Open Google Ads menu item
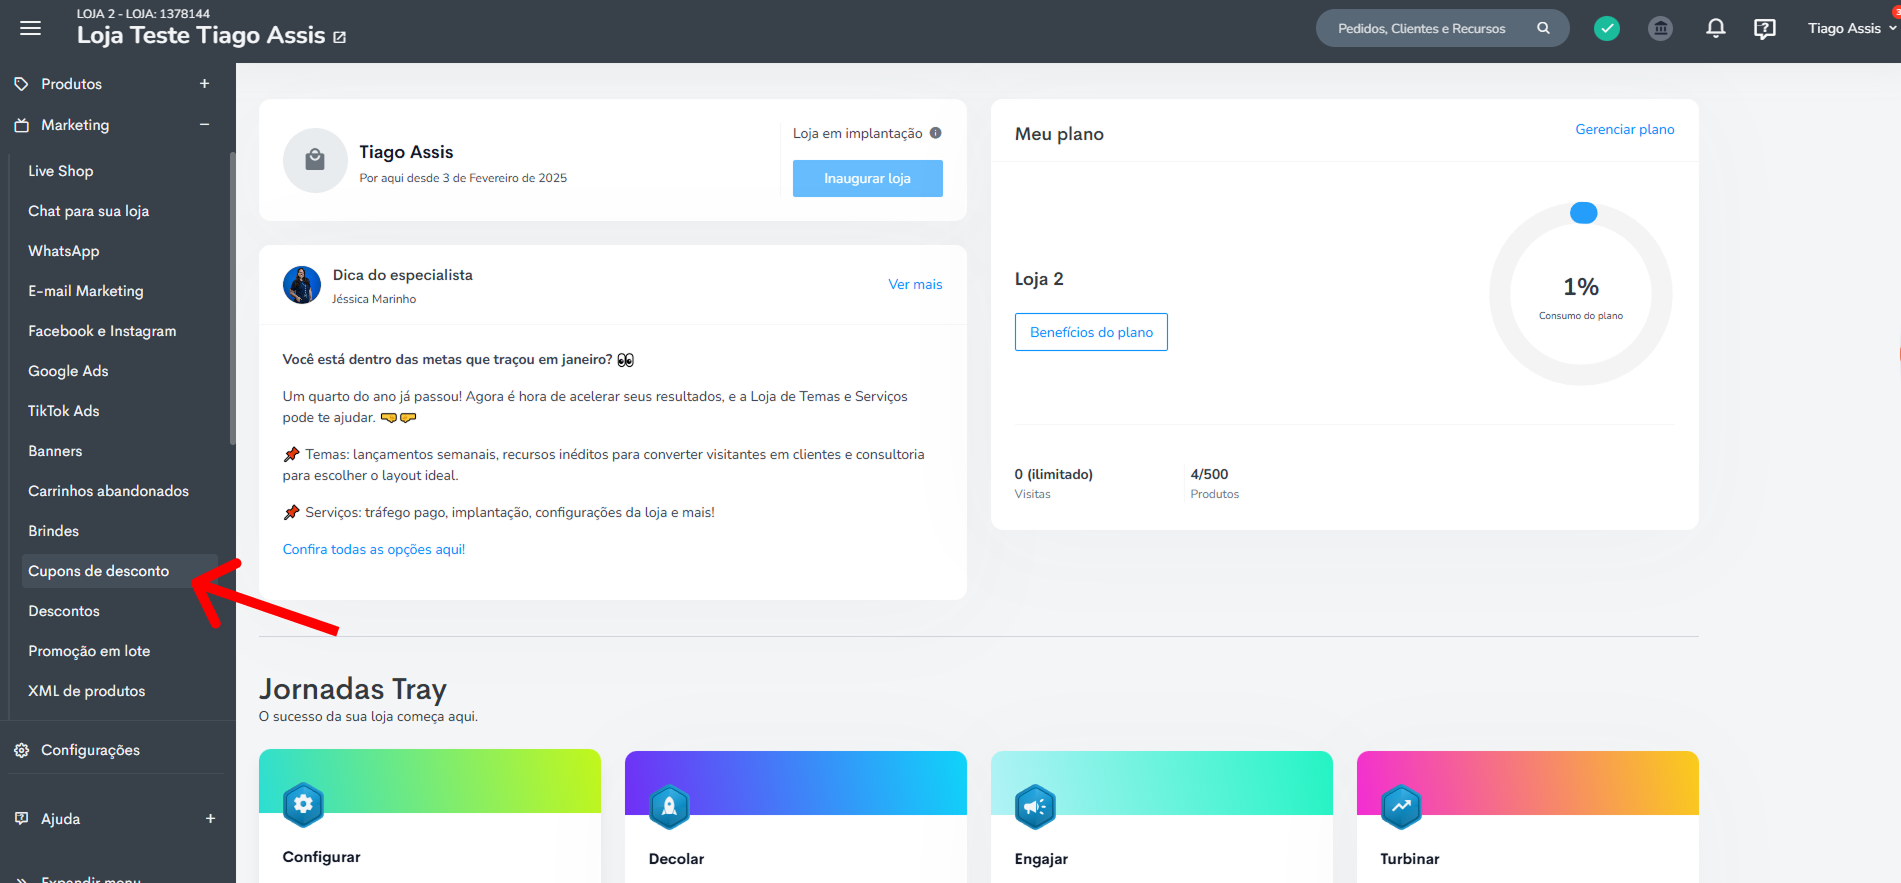1901x883 pixels. pyautogui.click(x=68, y=371)
